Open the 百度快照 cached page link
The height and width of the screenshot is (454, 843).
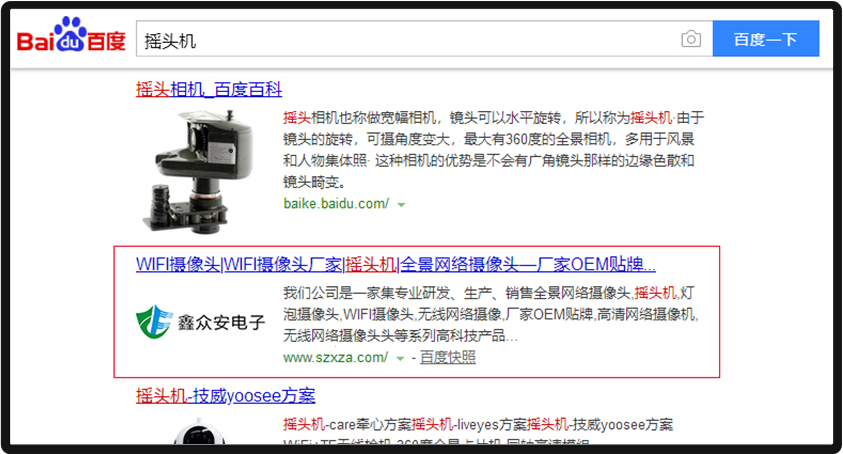pyautogui.click(x=447, y=357)
